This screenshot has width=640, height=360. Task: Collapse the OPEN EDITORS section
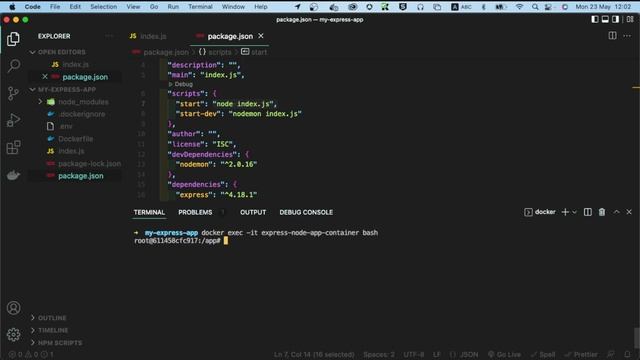pyautogui.click(x=62, y=52)
